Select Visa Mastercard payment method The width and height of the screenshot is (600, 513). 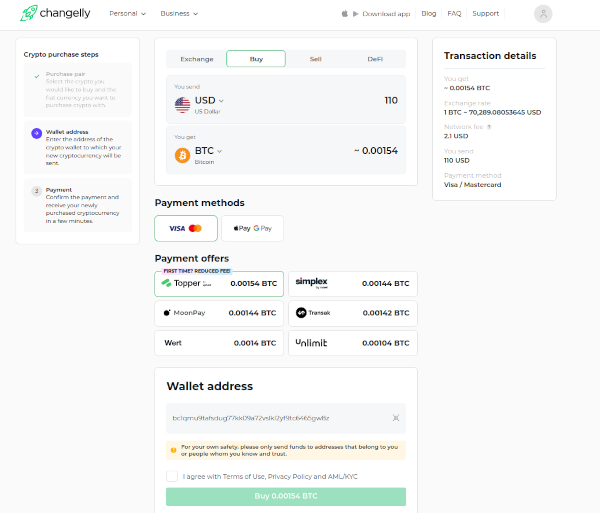tap(186, 228)
